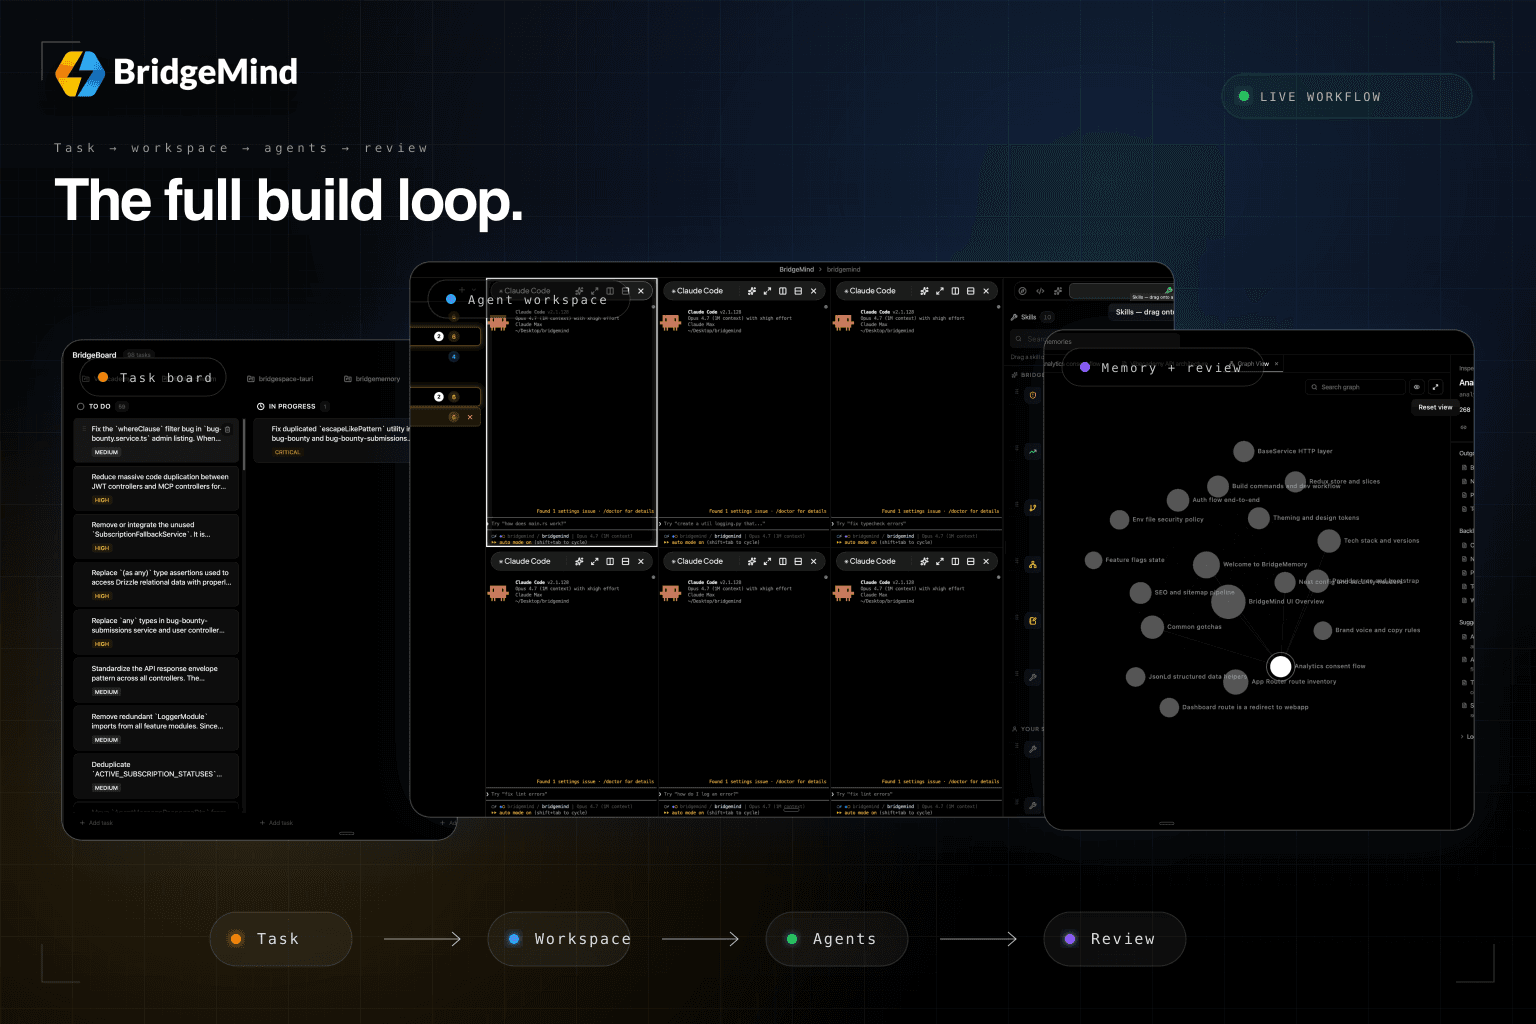Open the bridgespace-tauri project tab on BridgeBoard

click(280, 379)
